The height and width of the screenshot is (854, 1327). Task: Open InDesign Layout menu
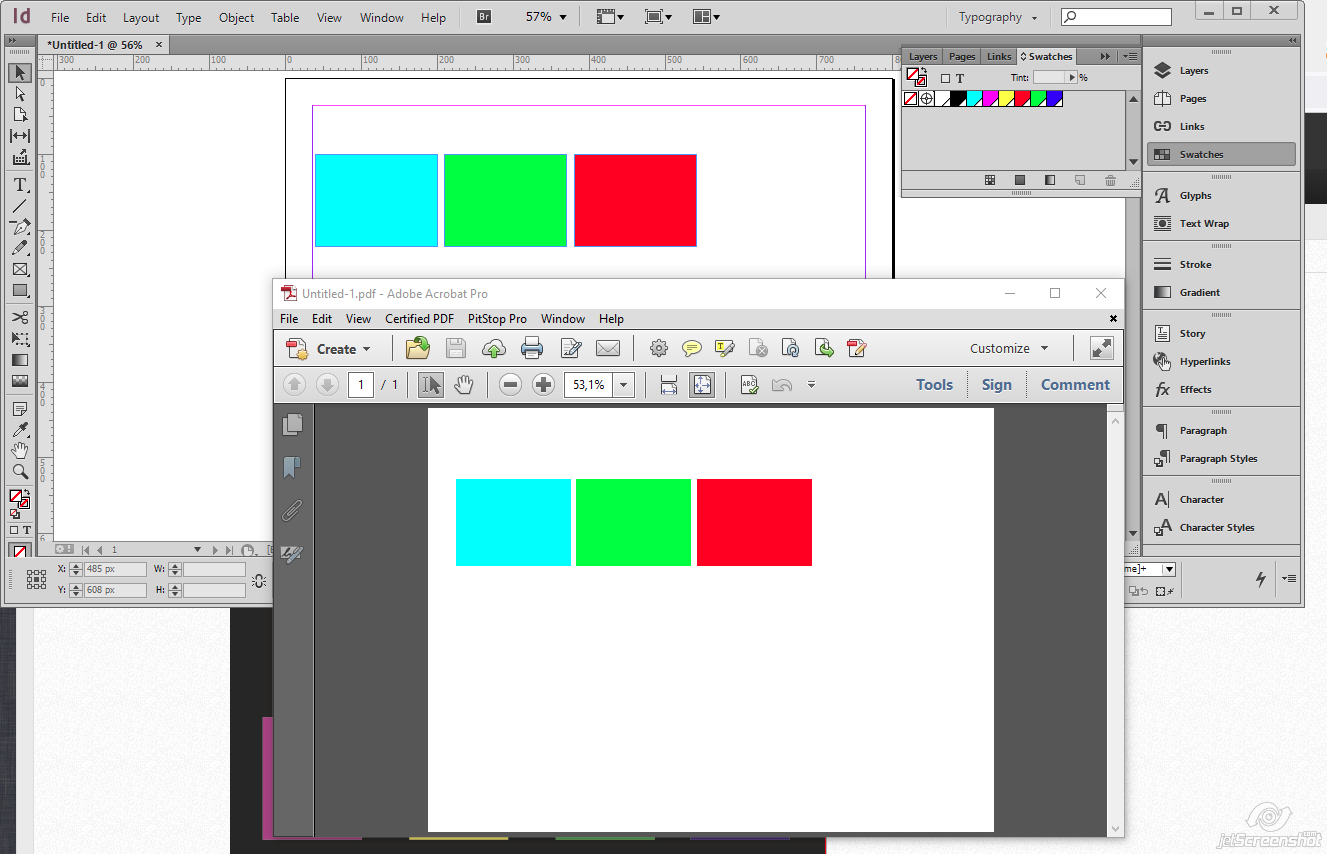pos(141,17)
